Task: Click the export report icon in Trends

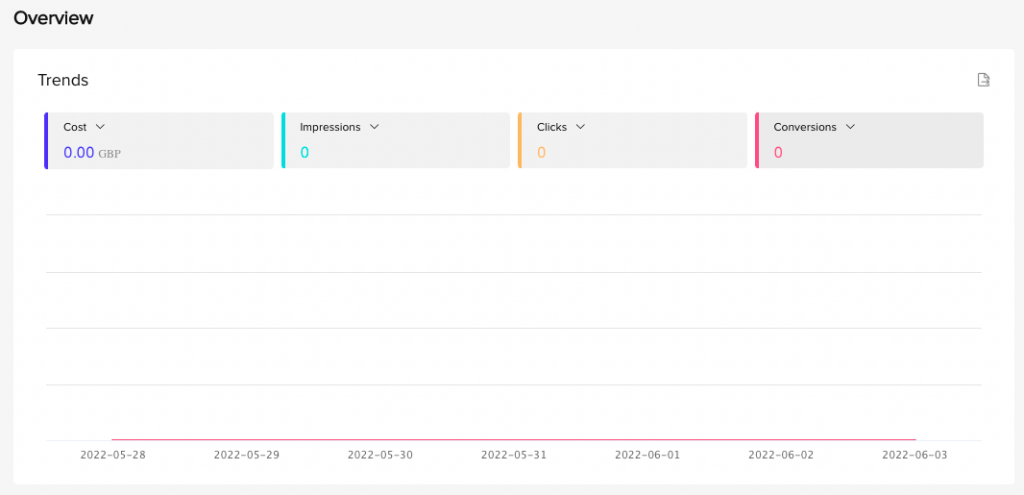Action: (x=983, y=80)
